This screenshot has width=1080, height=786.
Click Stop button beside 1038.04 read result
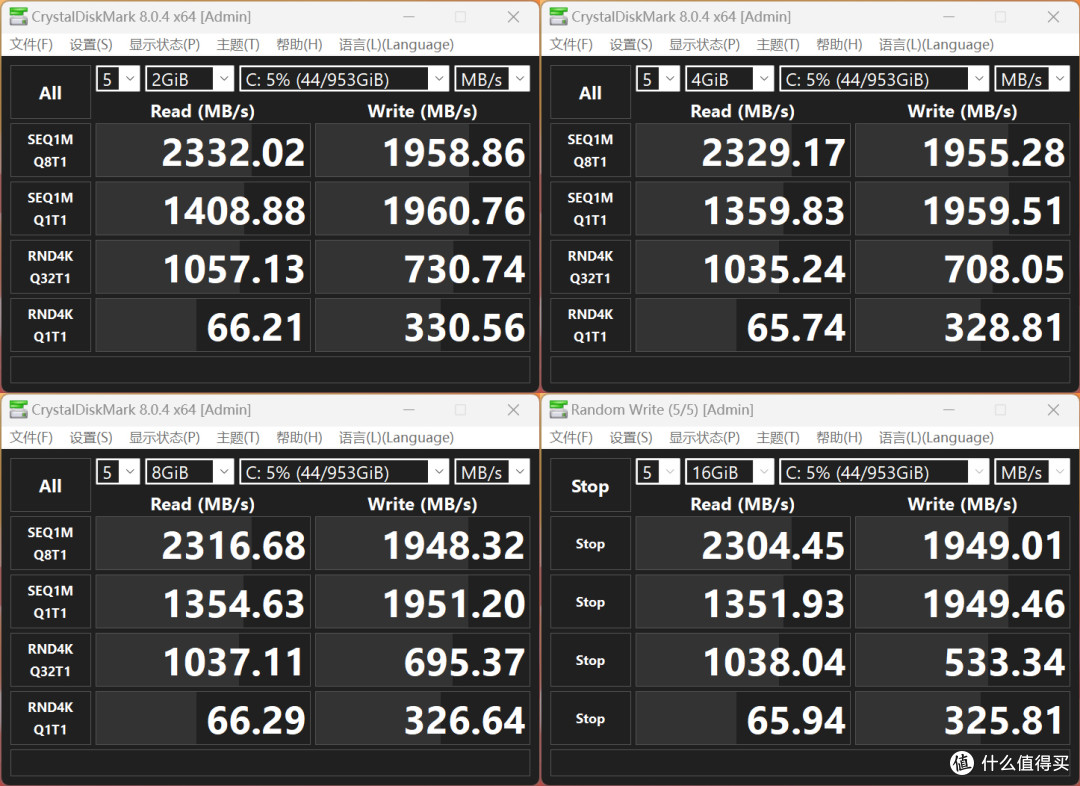click(590, 660)
